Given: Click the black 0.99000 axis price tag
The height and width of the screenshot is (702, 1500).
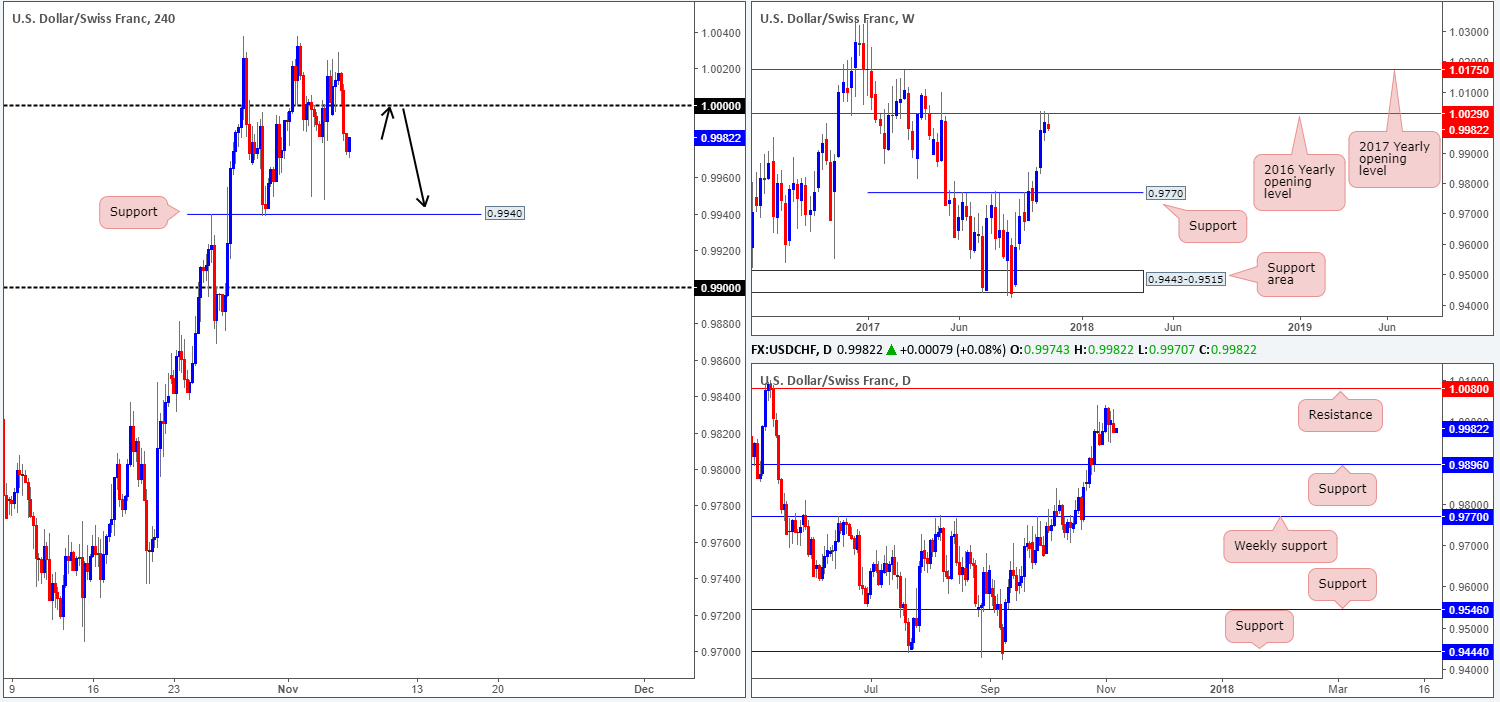Looking at the screenshot, I should pos(719,288).
